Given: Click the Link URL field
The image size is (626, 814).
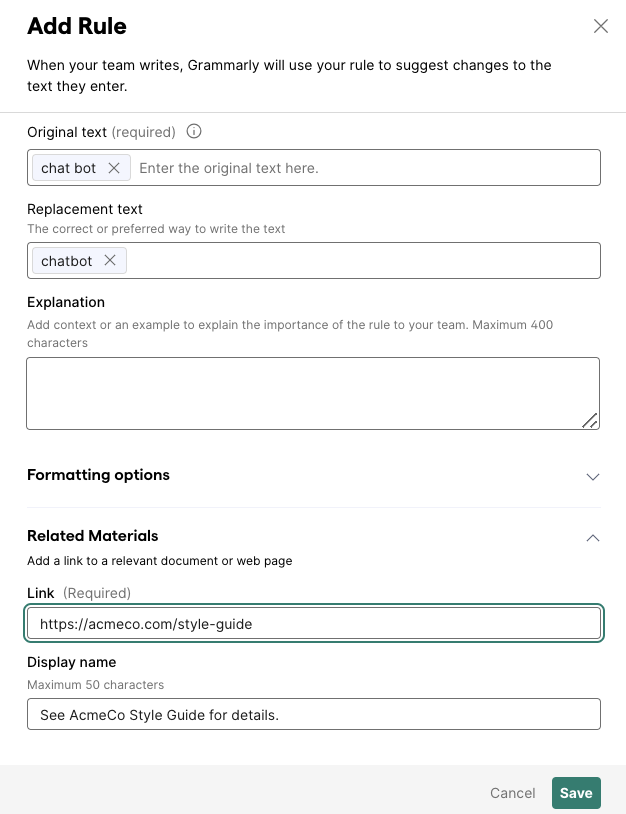Looking at the screenshot, I should [314, 623].
